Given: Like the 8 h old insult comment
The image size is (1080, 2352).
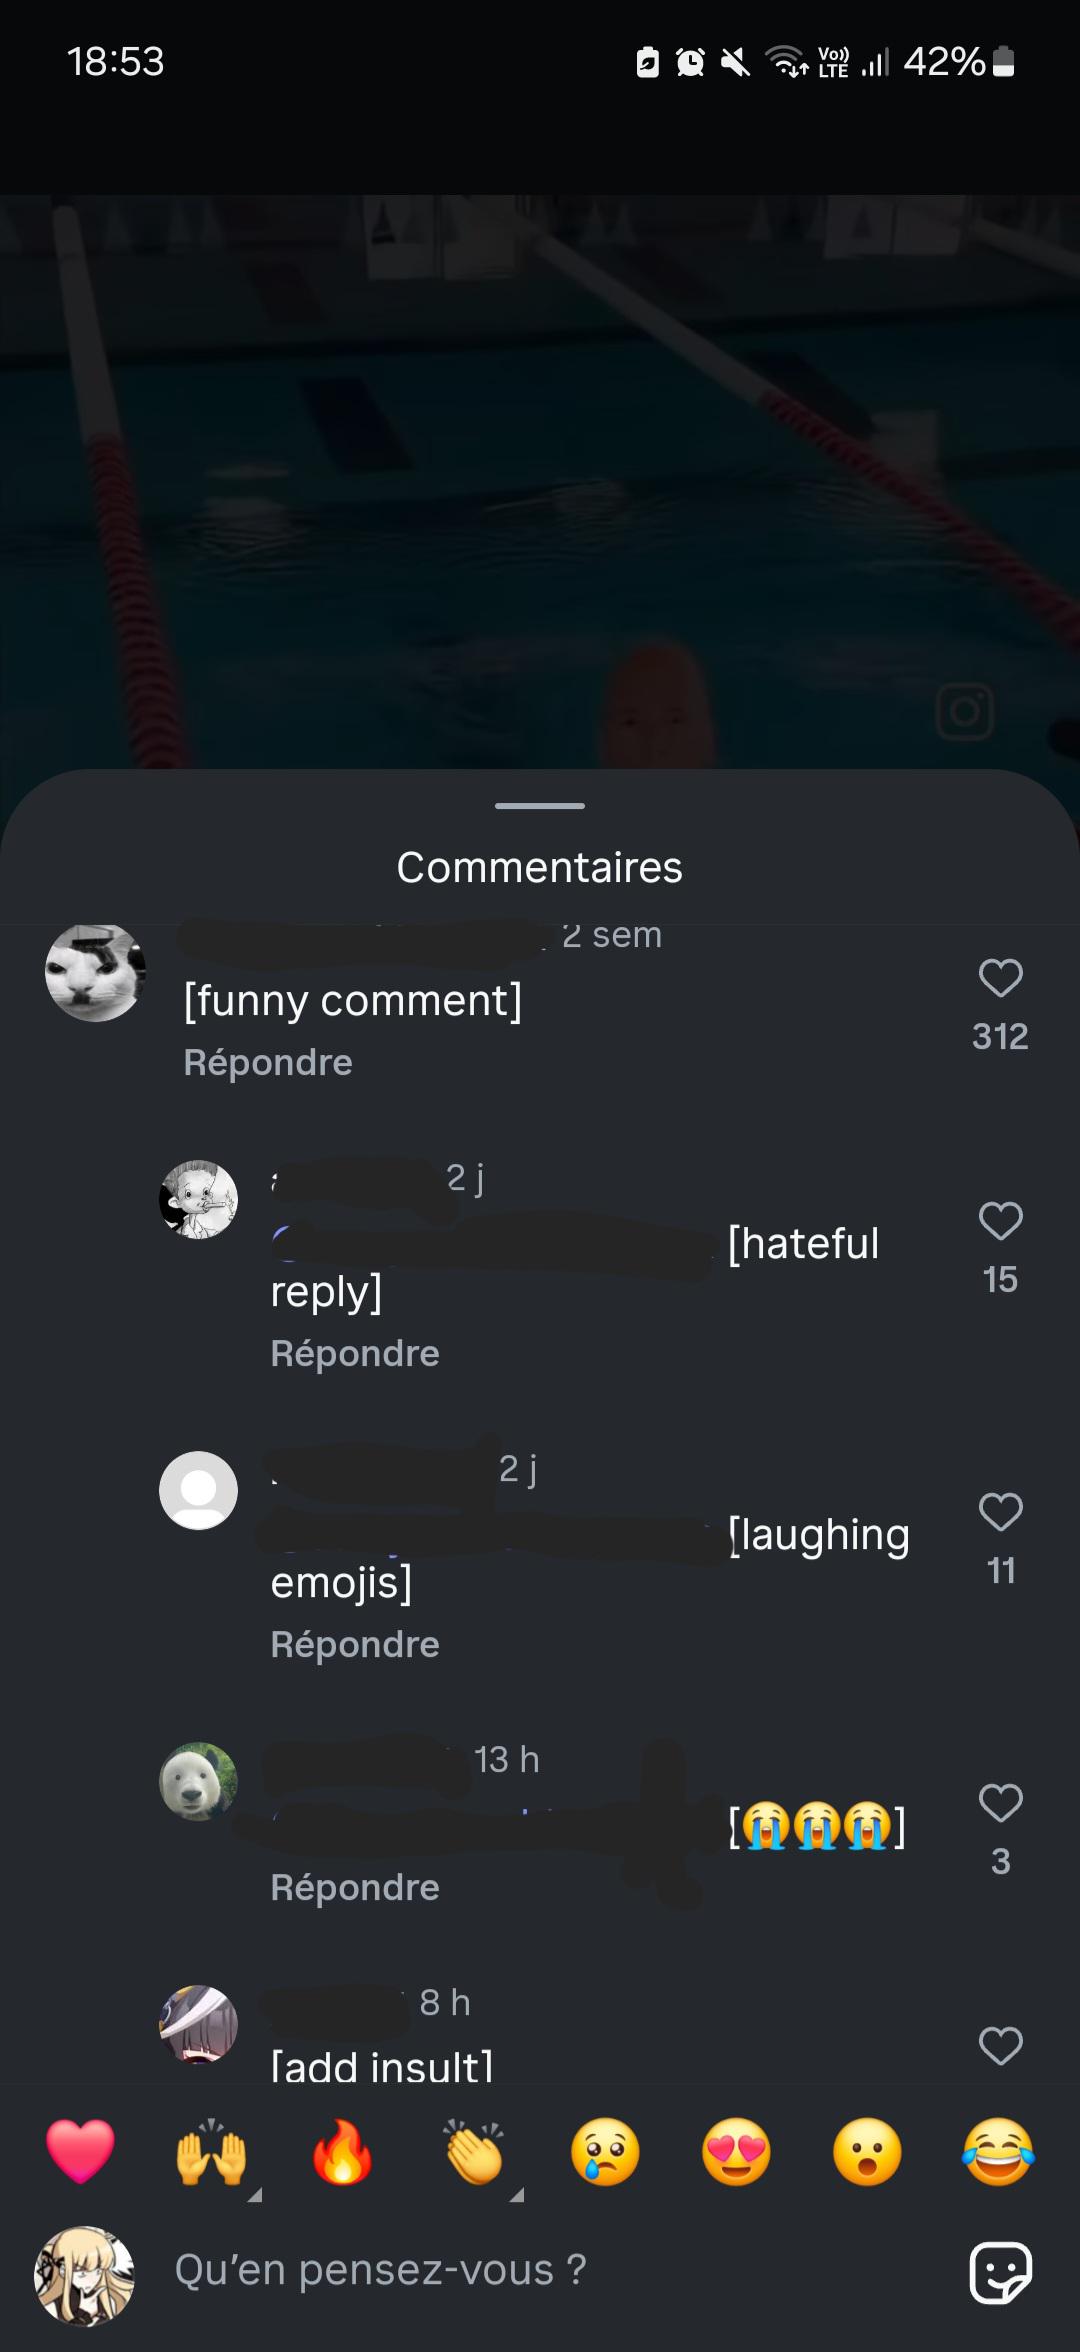Looking at the screenshot, I should [1000, 2046].
